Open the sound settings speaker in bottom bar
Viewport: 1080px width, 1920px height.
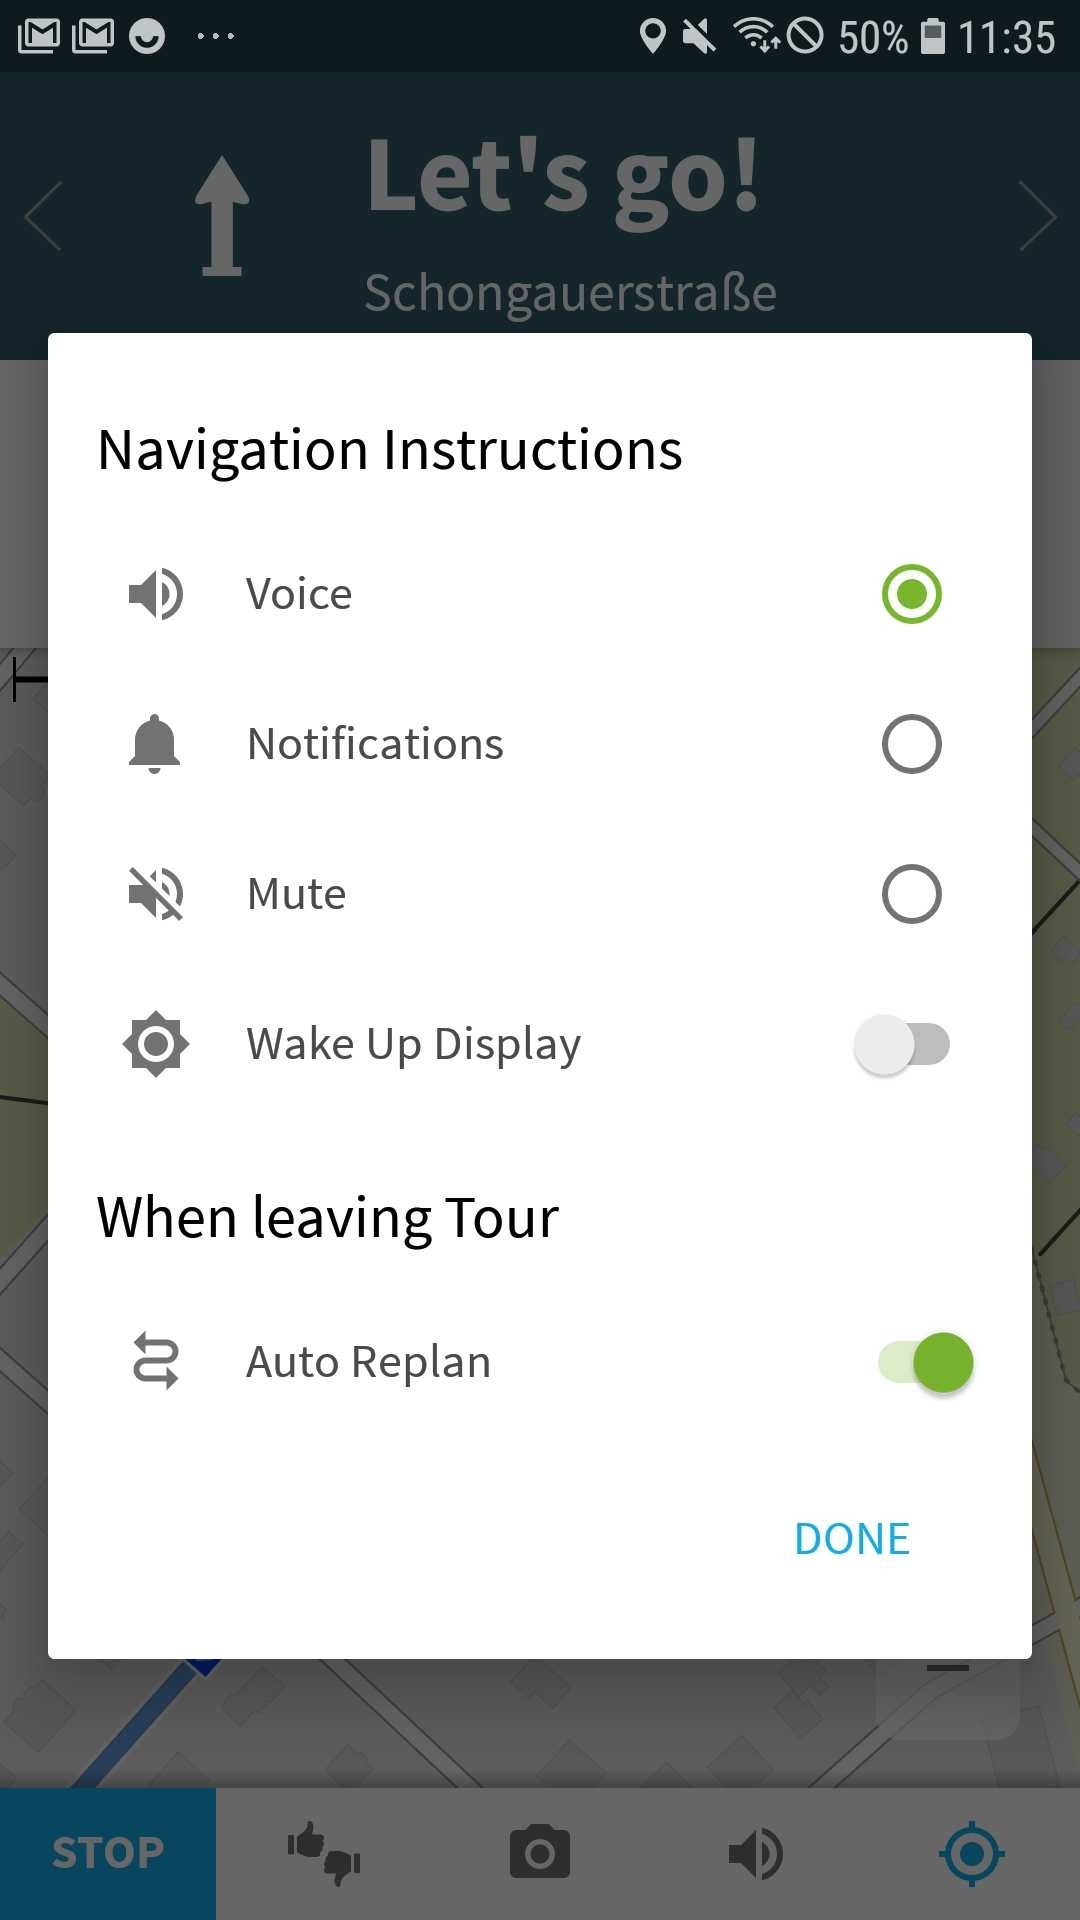(x=756, y=1853)
